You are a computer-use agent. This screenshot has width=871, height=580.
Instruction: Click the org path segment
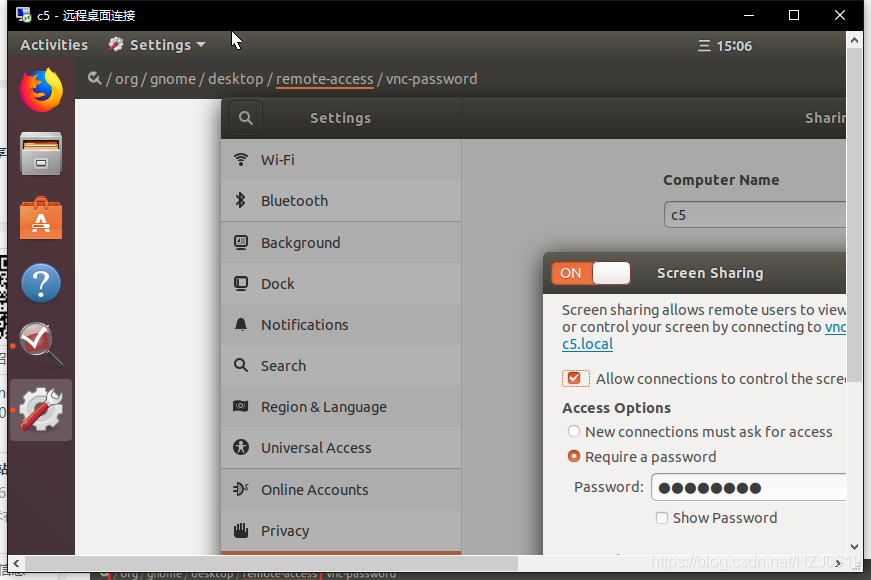tap(126, 79)
